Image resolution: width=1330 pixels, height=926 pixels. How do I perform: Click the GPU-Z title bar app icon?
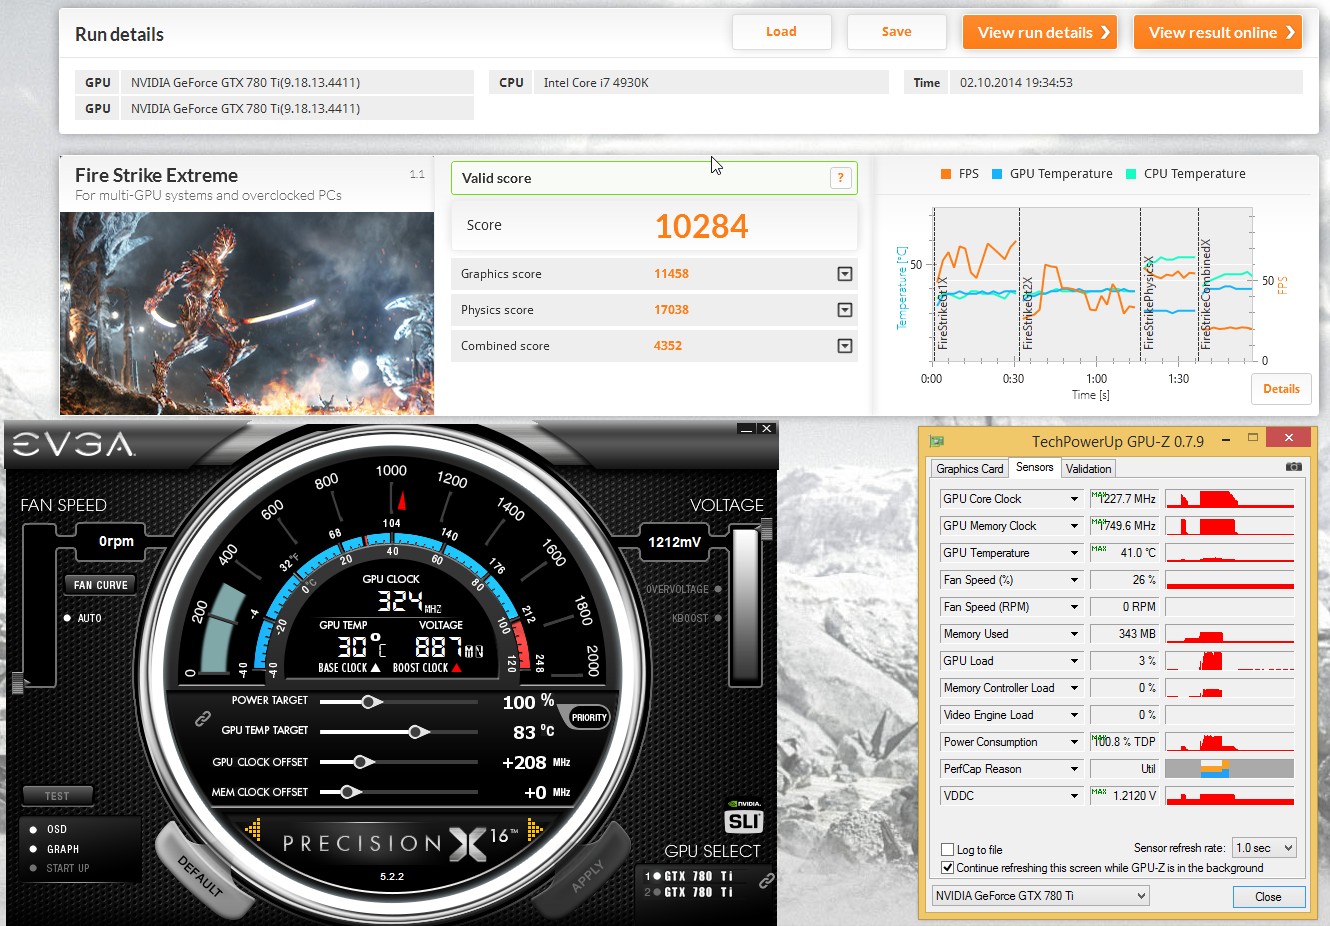tap(937, 441)
